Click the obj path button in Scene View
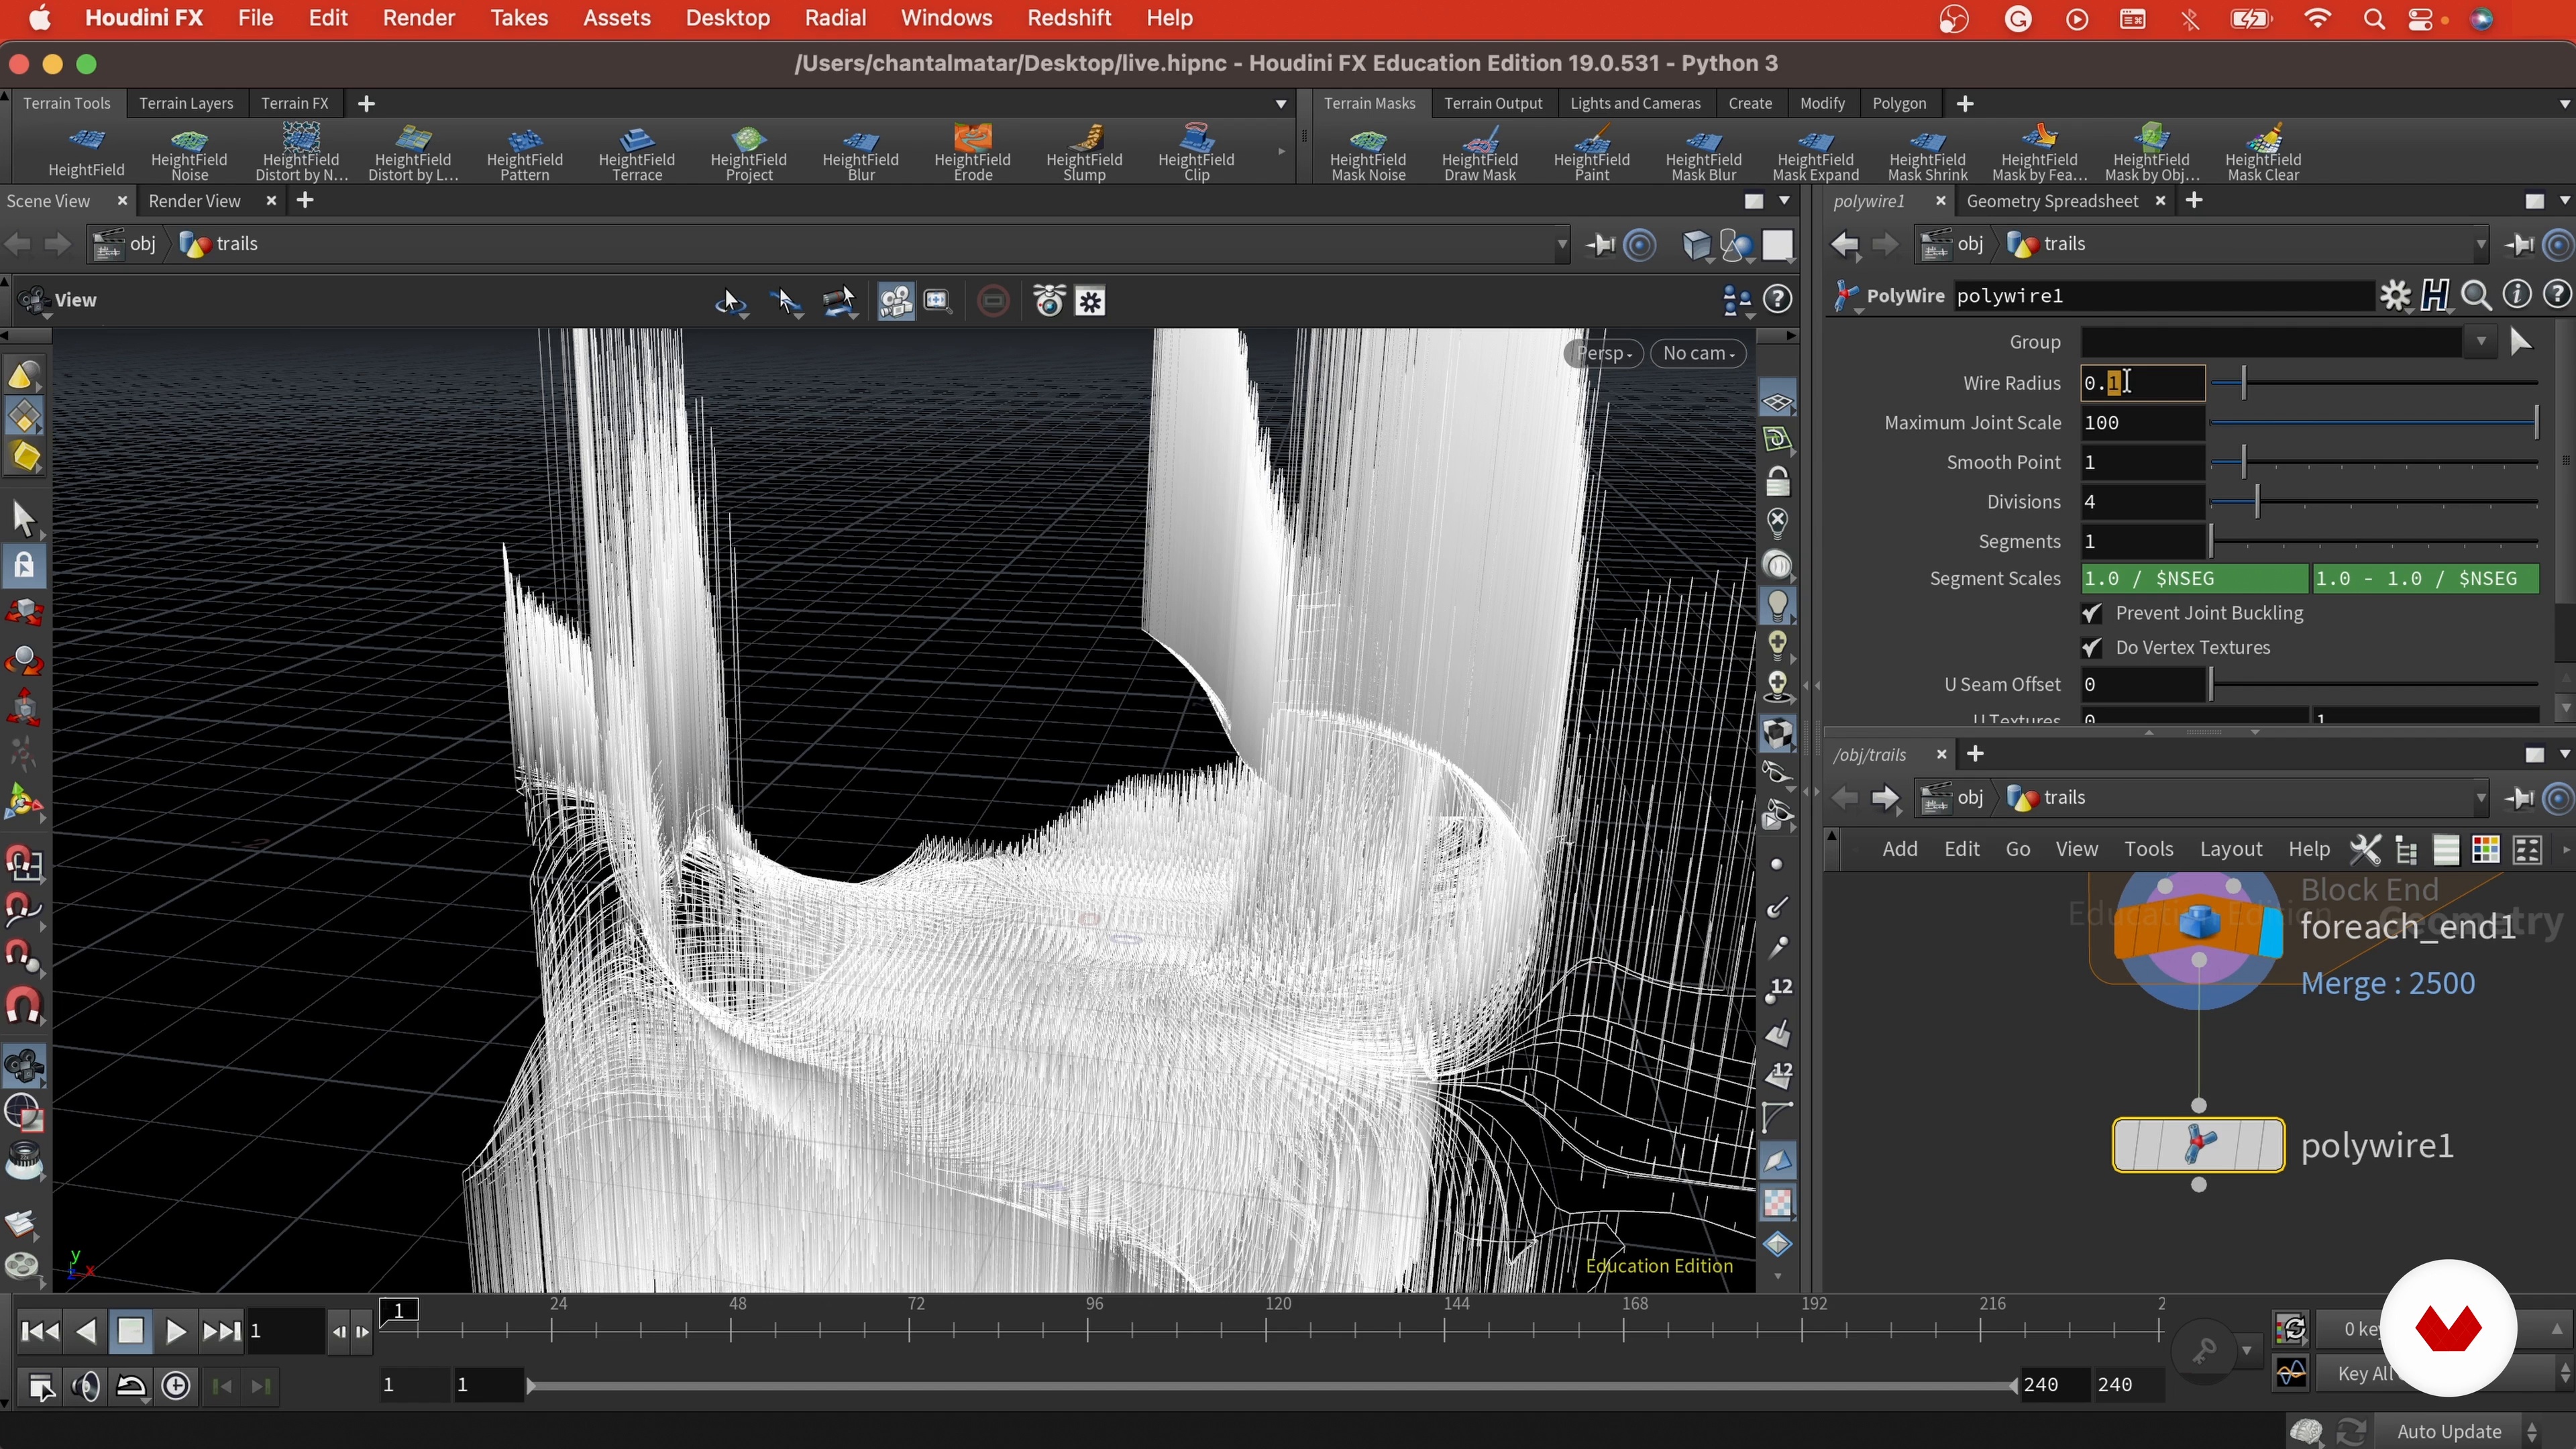 (x=127, y=244)
